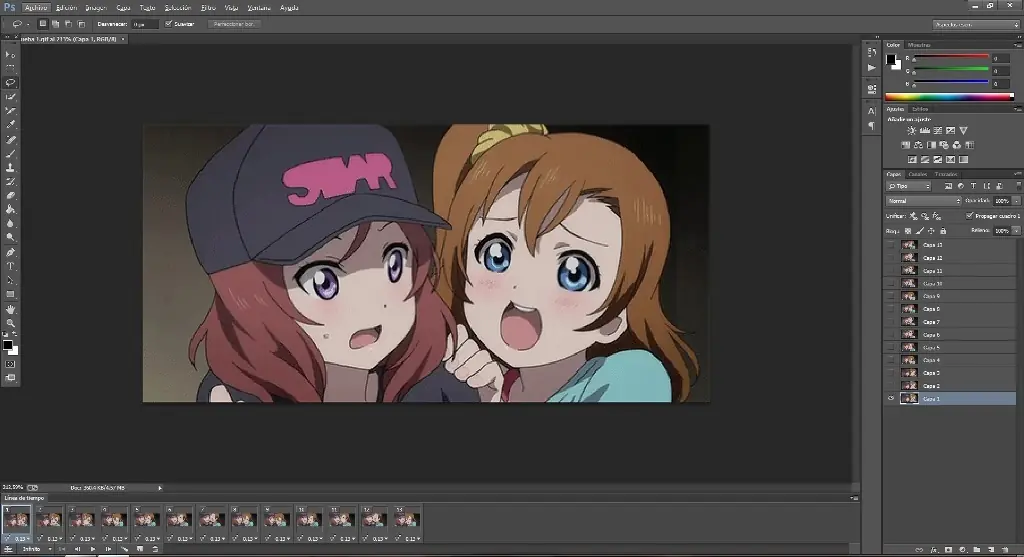Open the blend mode dropdown showing Normal
The width and height of the screenshot is (1024, 557).
tap(923, 201)
